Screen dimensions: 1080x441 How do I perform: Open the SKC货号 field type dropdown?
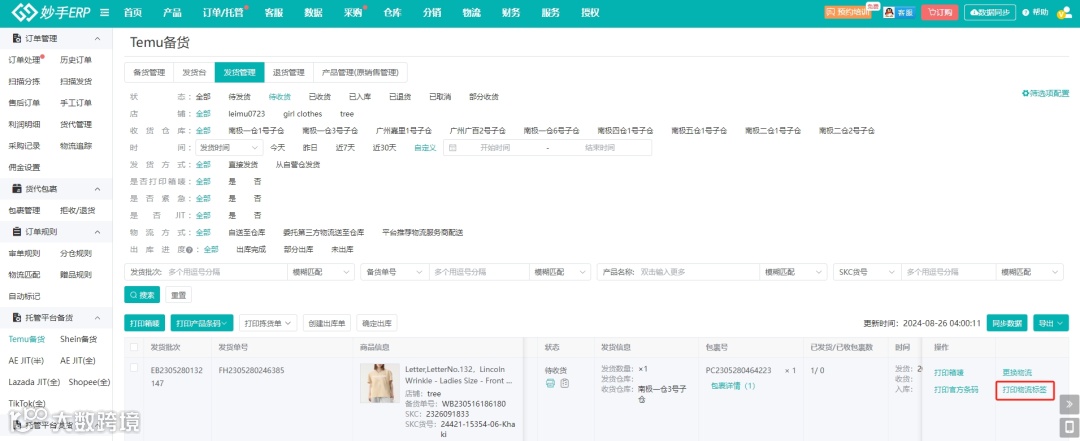[867, 272]
